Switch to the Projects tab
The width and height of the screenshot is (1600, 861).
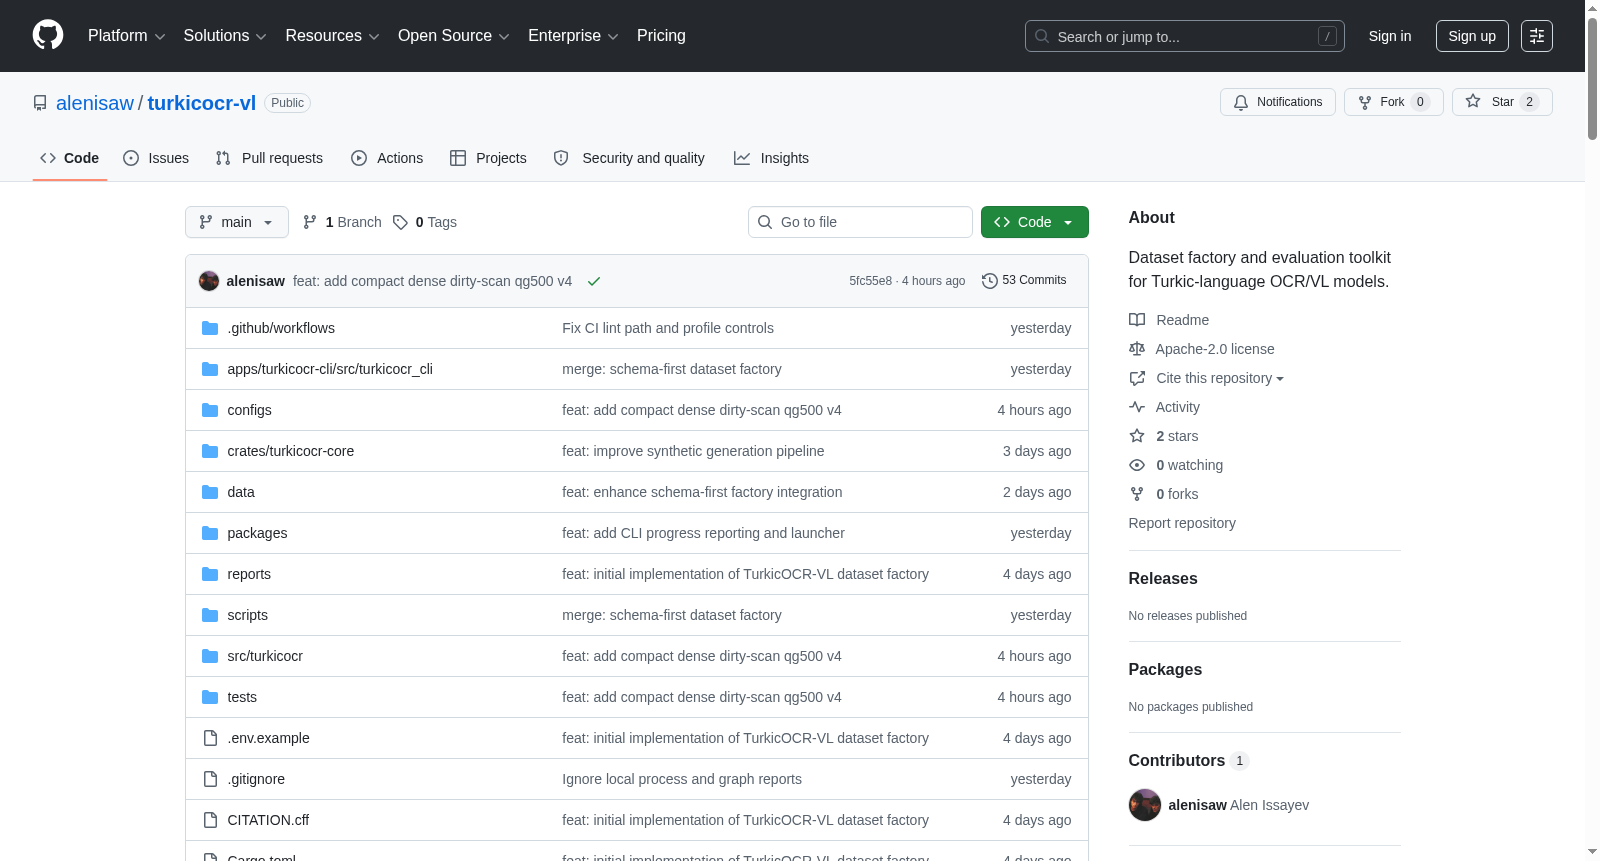pos(488,158)
